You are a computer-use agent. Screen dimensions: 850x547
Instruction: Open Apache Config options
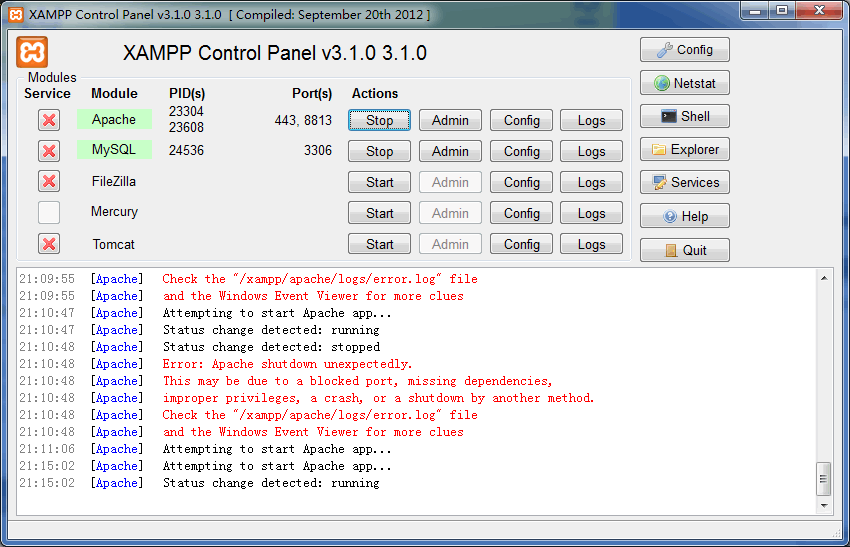[x=521, y=120]
